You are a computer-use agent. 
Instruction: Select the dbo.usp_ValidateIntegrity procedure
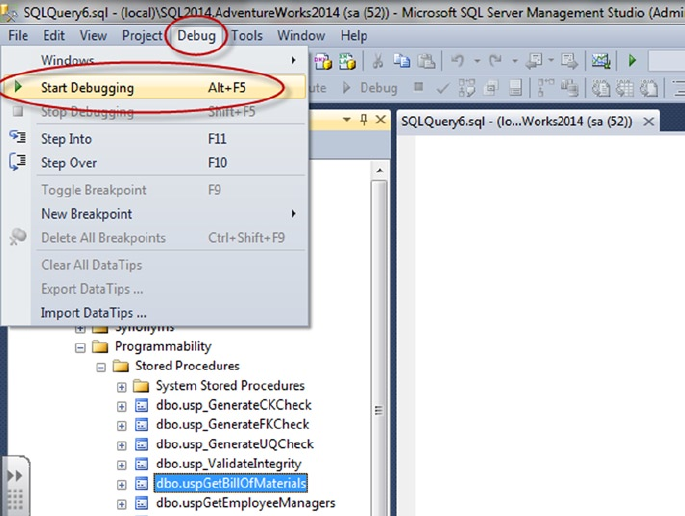click(229, 464)
